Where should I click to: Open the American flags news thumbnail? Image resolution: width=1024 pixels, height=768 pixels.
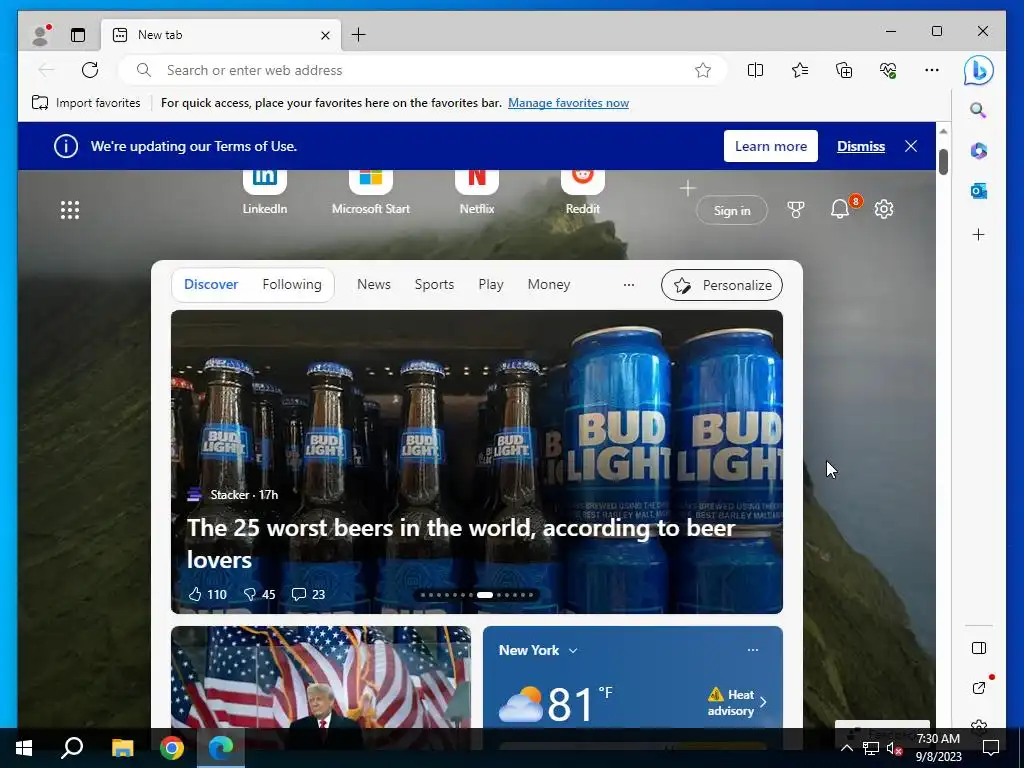(x=321, y=677)
